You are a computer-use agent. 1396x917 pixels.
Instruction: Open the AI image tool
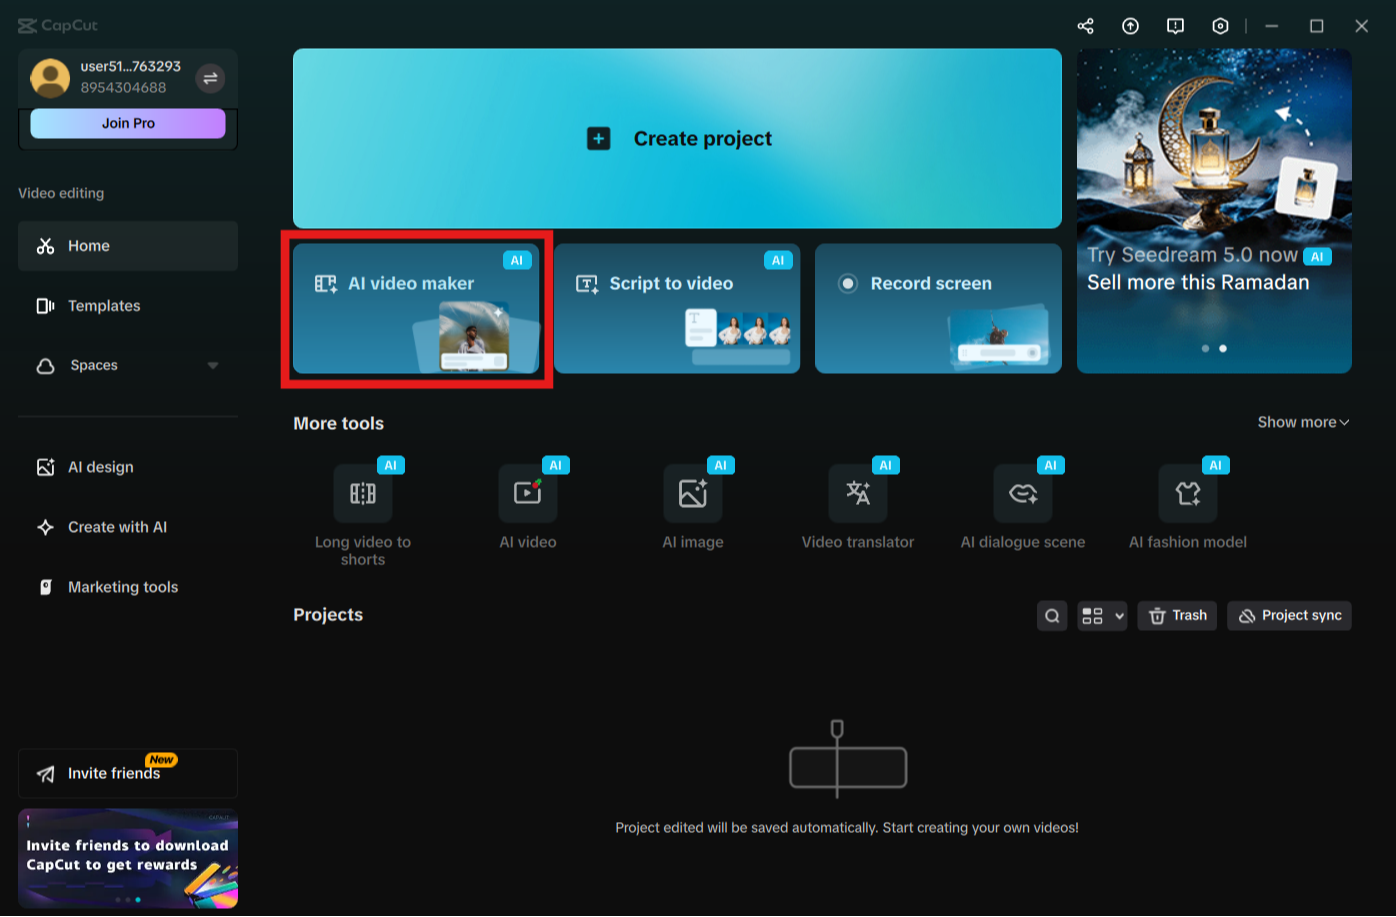point(693,493)
